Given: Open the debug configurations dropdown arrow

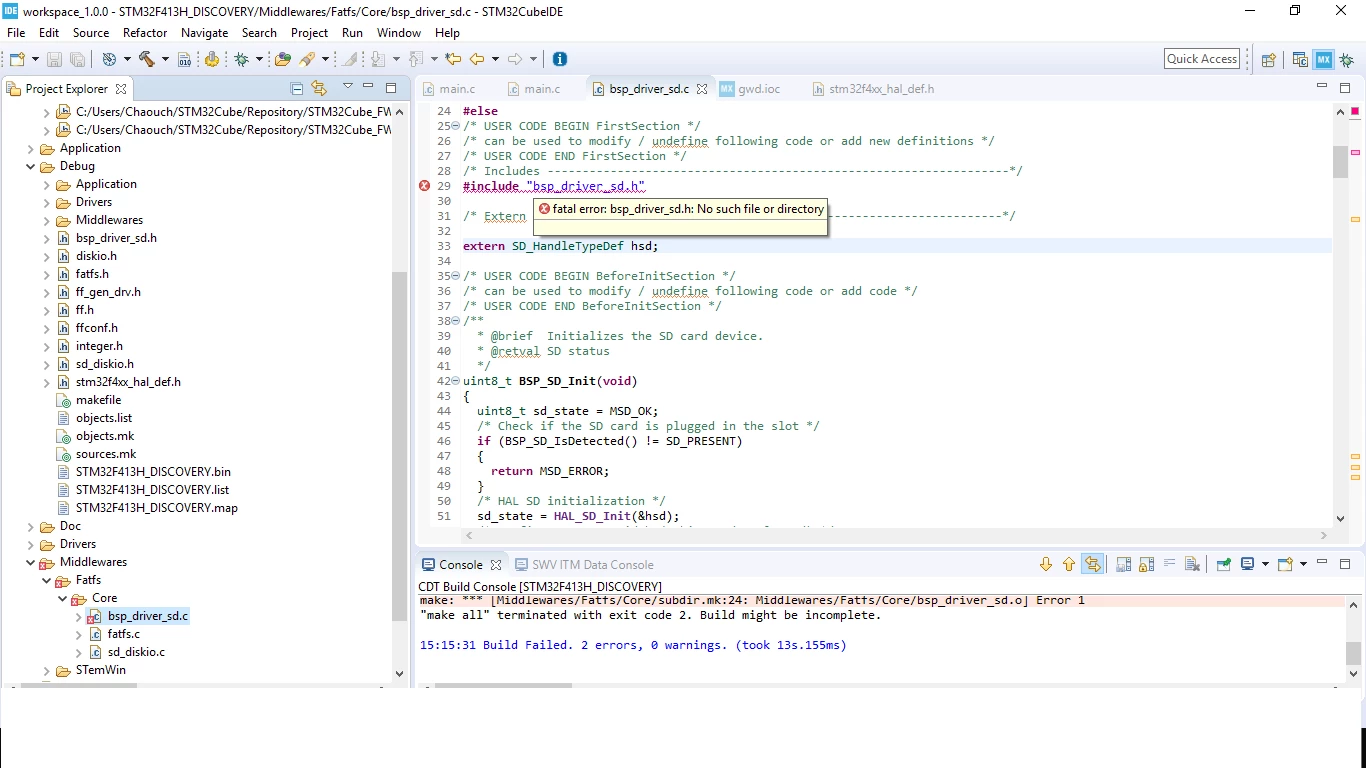Looking at the screenshot, I should point(260,59).
